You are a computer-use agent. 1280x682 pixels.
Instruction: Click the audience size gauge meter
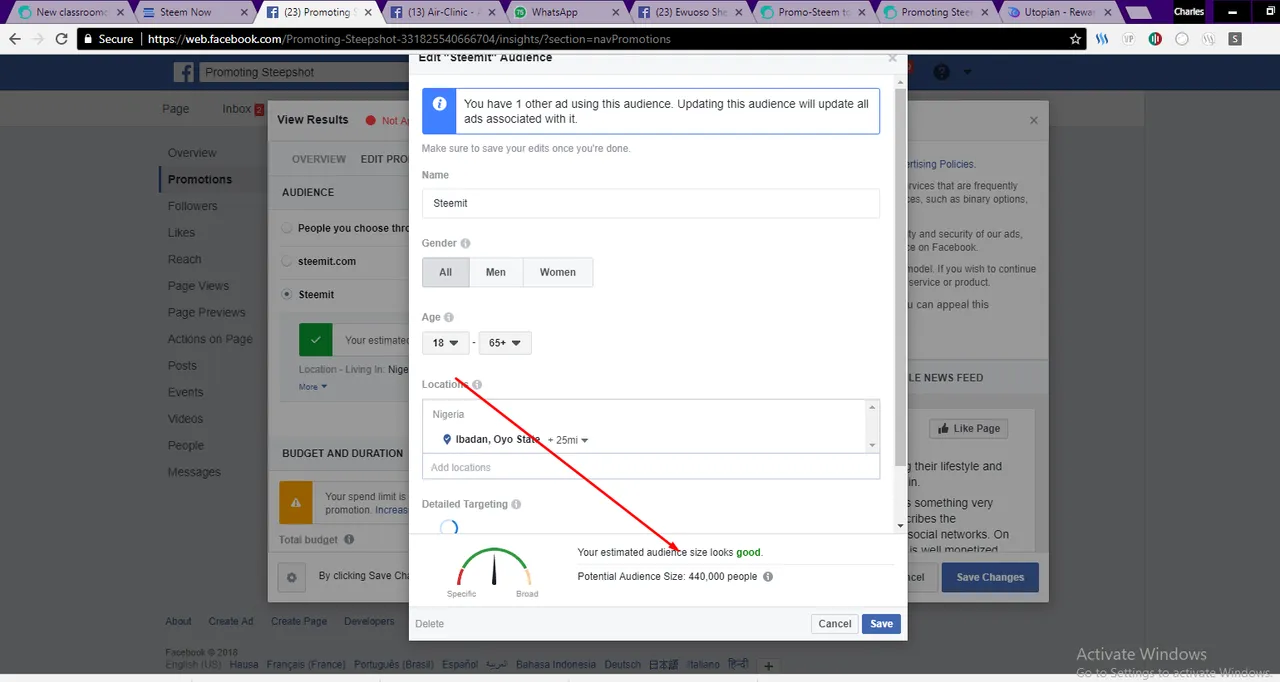[x=493, y=568]
